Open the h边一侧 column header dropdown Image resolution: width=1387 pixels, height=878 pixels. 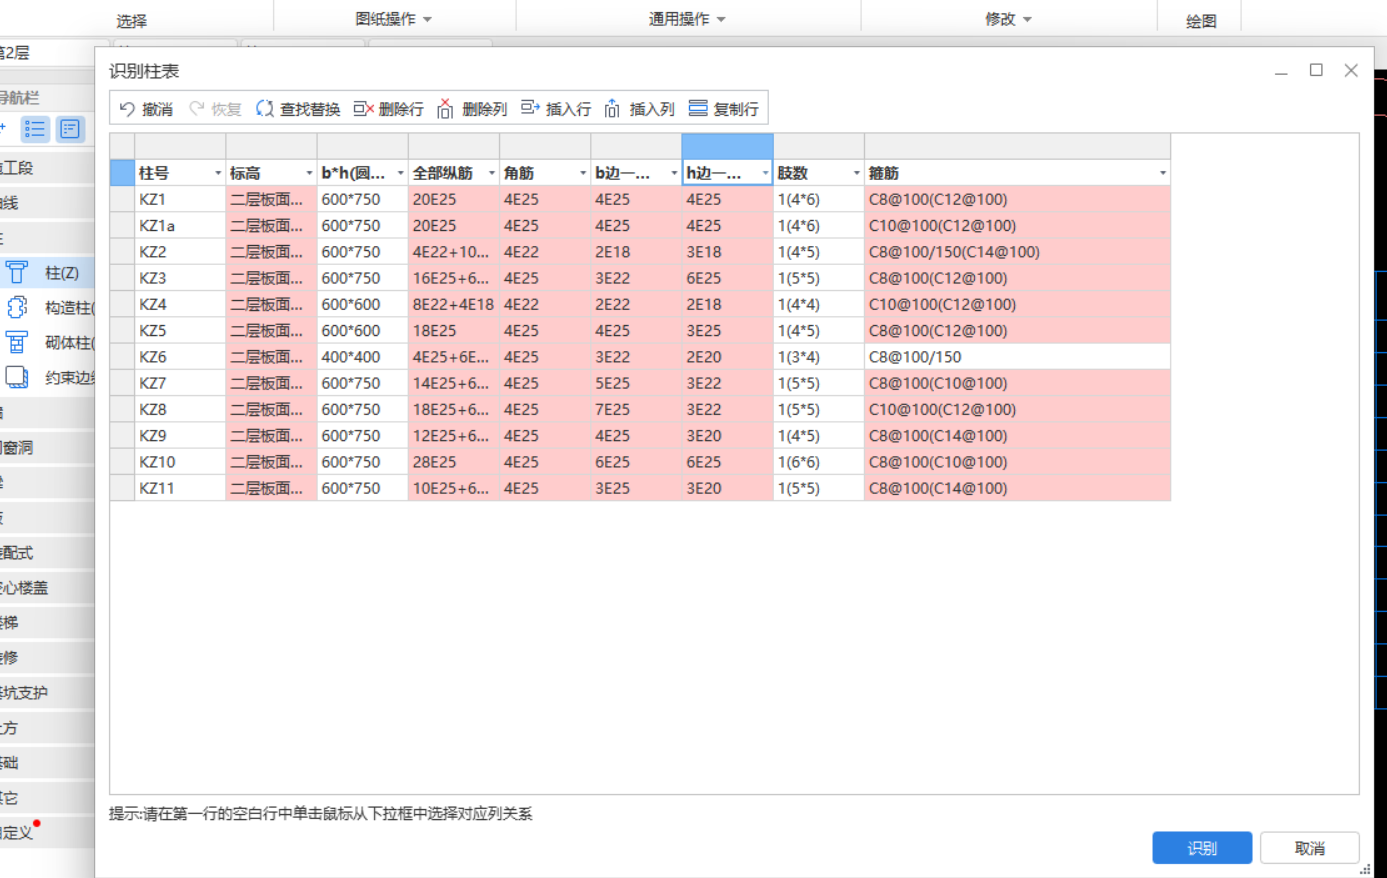click(x=765, y=174)
